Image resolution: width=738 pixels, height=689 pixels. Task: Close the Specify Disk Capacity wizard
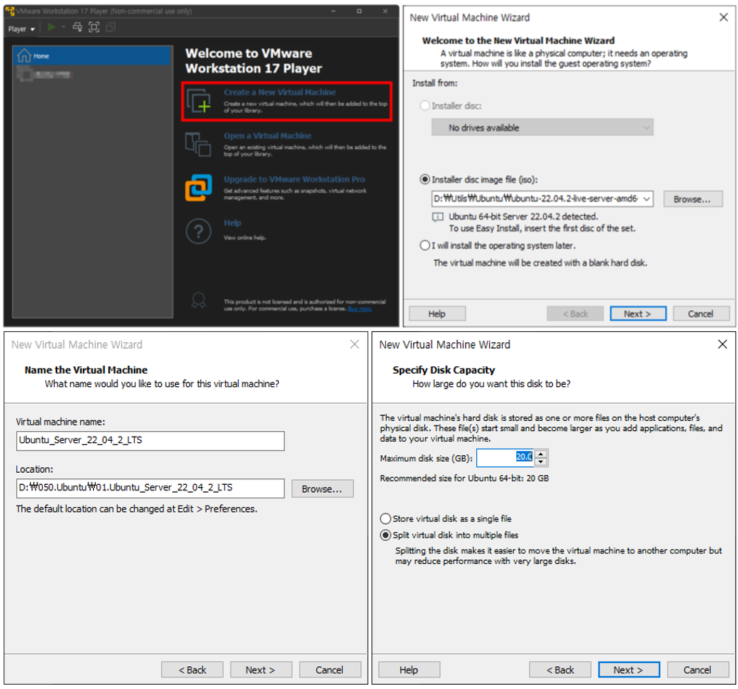click(722, 344)
